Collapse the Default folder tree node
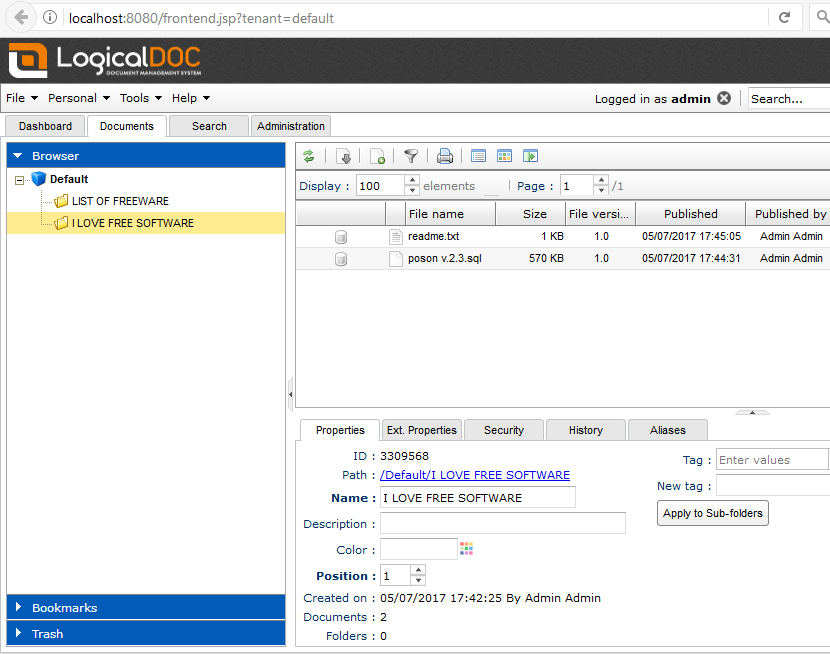The height and width of the screenshot is (654, 830). point(22,178)
